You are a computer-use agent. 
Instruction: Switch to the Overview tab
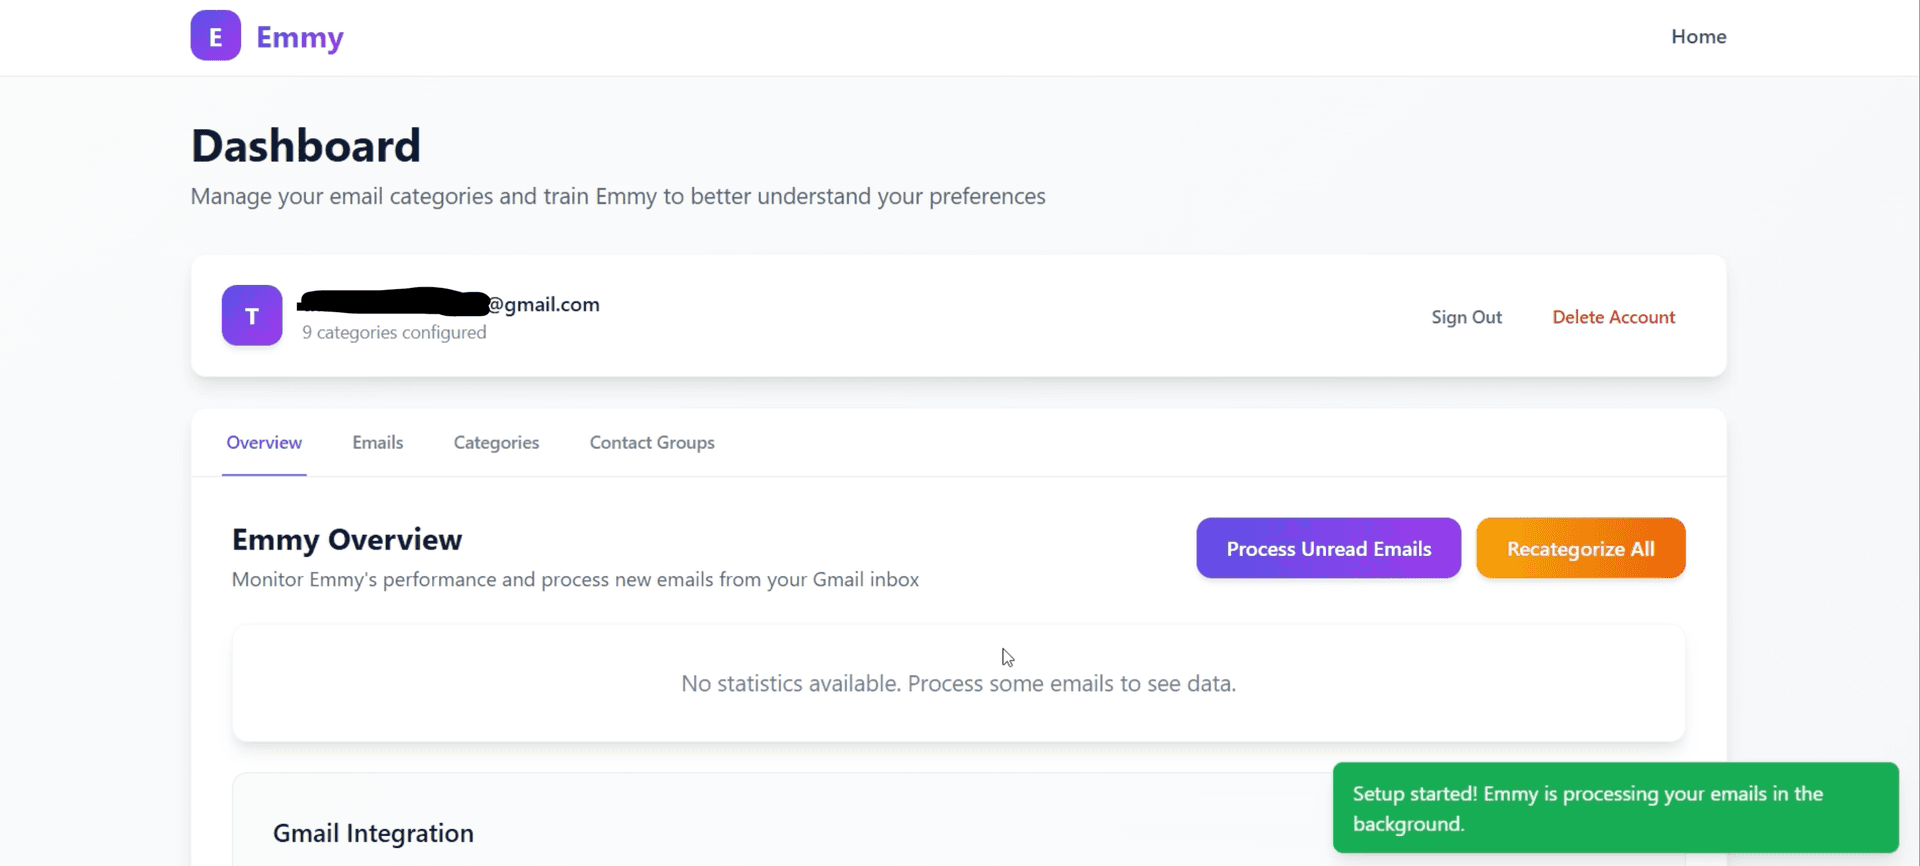264,443
